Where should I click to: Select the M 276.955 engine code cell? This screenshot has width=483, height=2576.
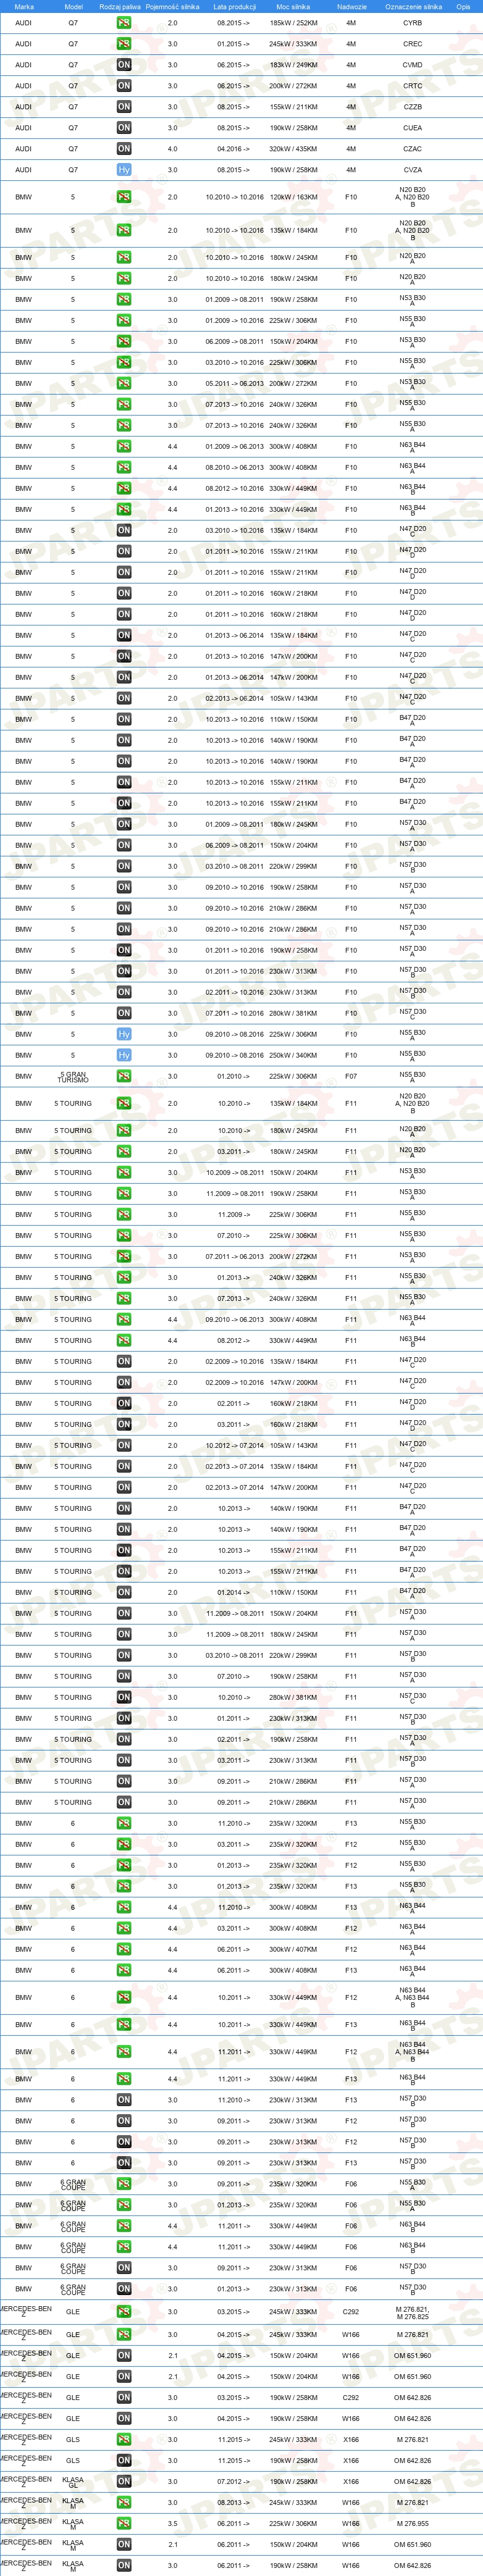(413, 2523)
